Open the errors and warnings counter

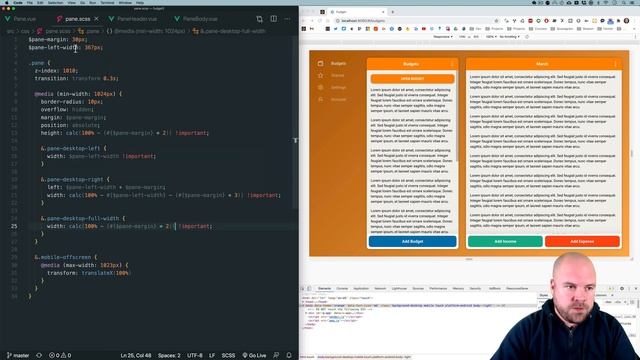pyautogui.click(x=60, y=356)
